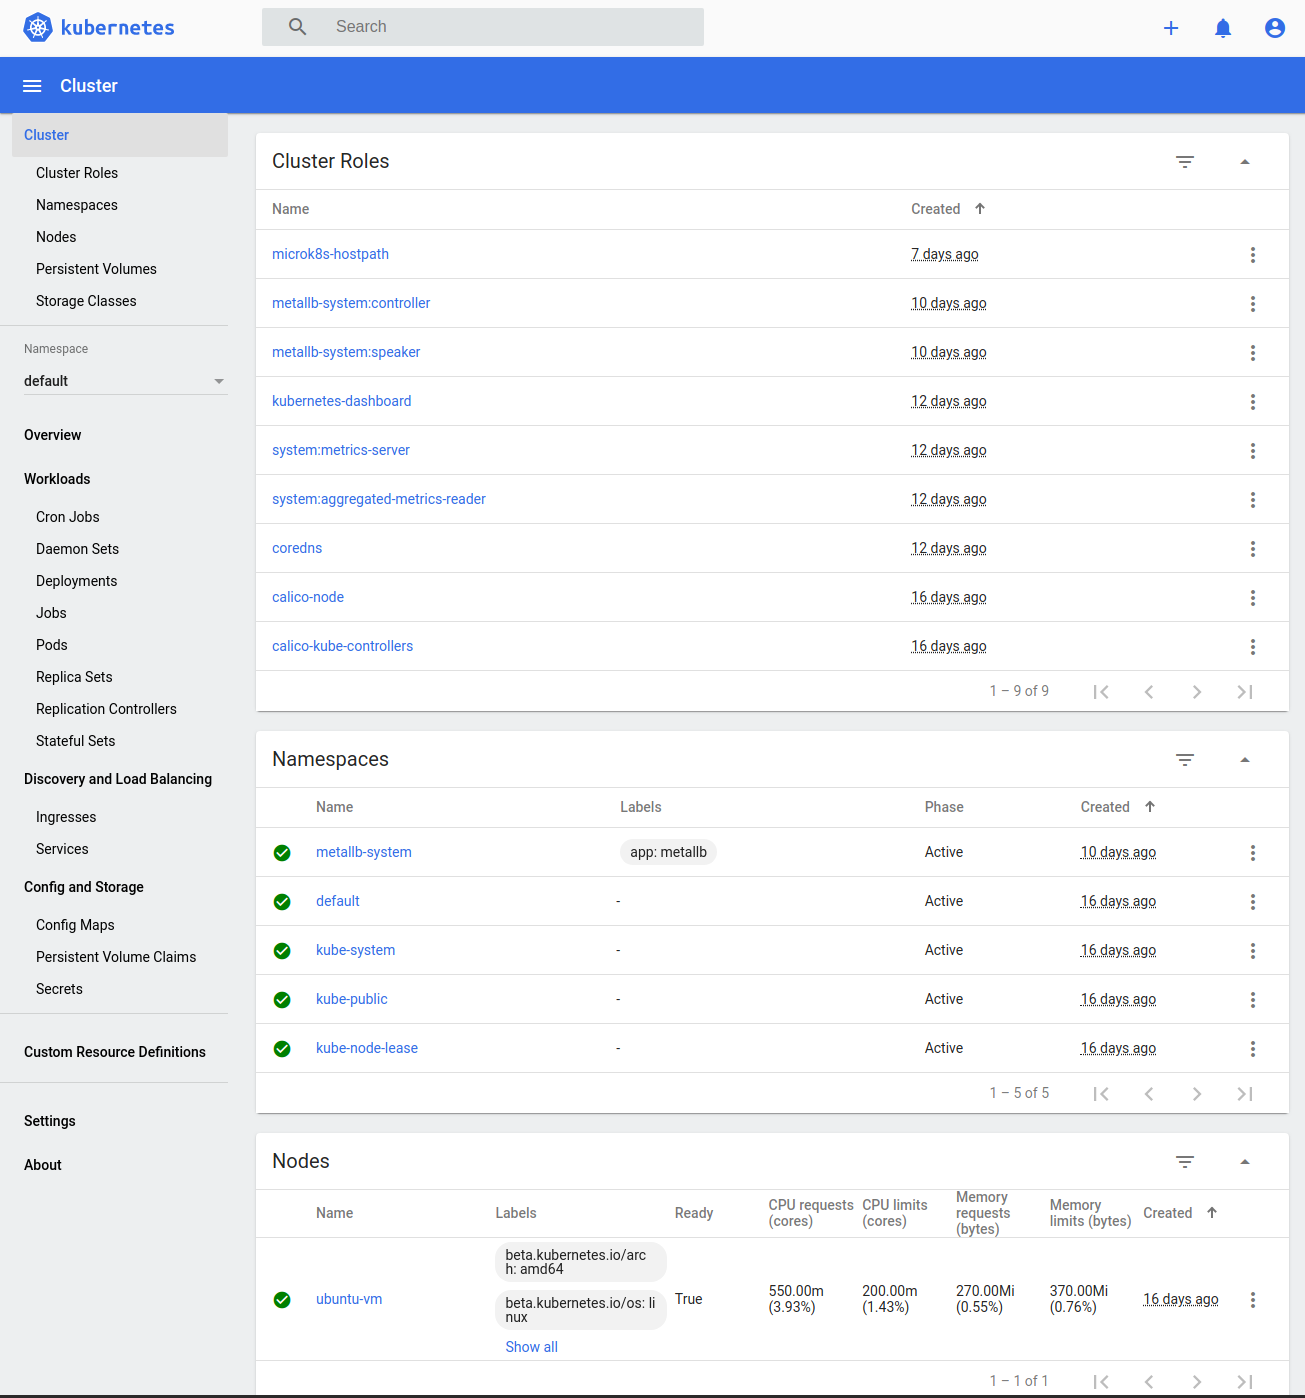Open Custom Resource Definitions page
Viewport: 1305px width, 1398px height.
coord(115,1052)
